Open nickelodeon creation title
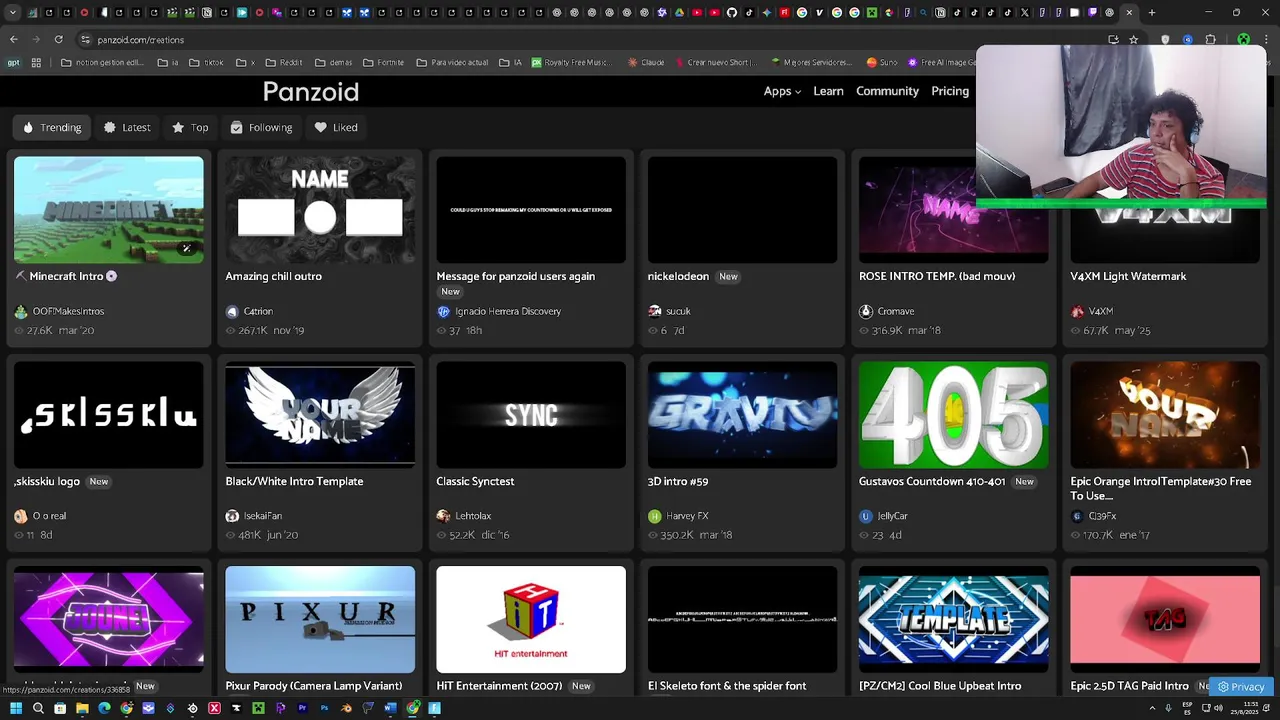This screenshot has width=1280, height=720. (x=678, y=276)
